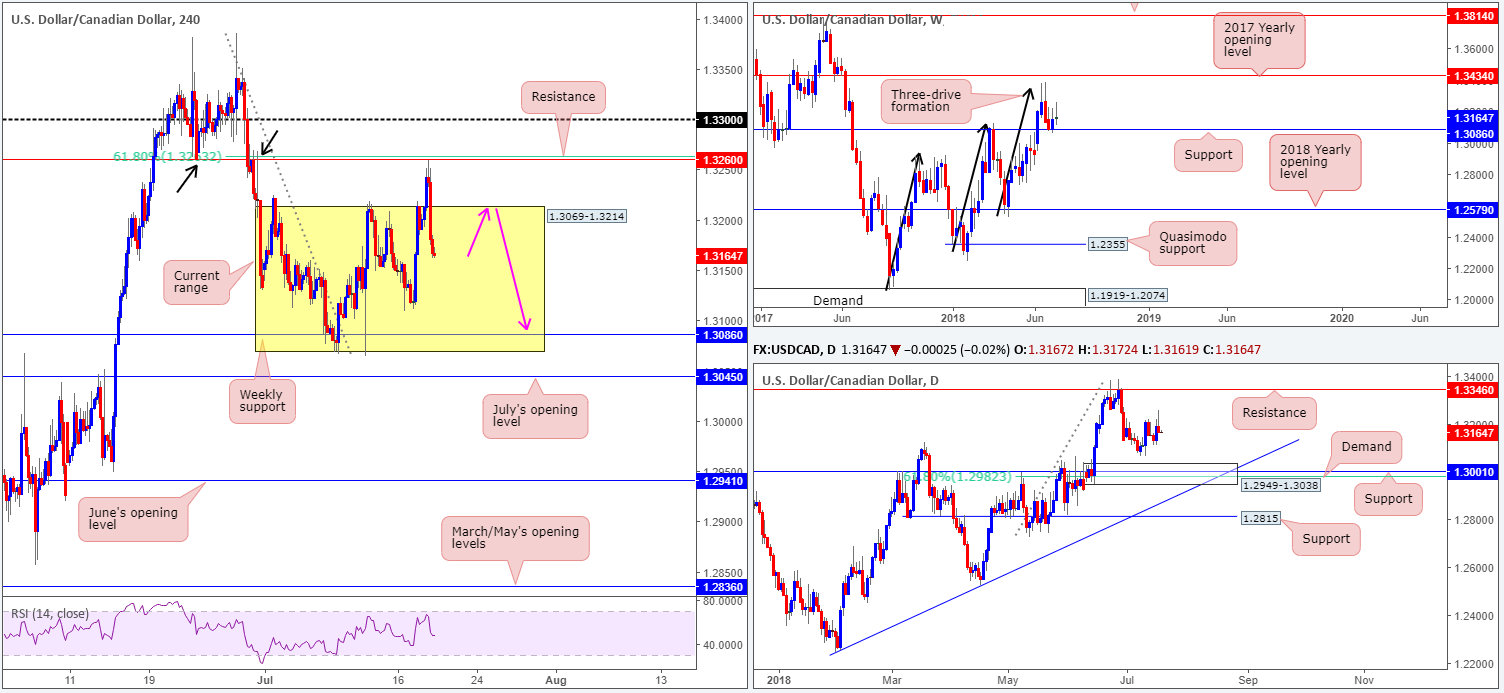Click the RSI (14, close) indicator label

(x=51, y=613)
